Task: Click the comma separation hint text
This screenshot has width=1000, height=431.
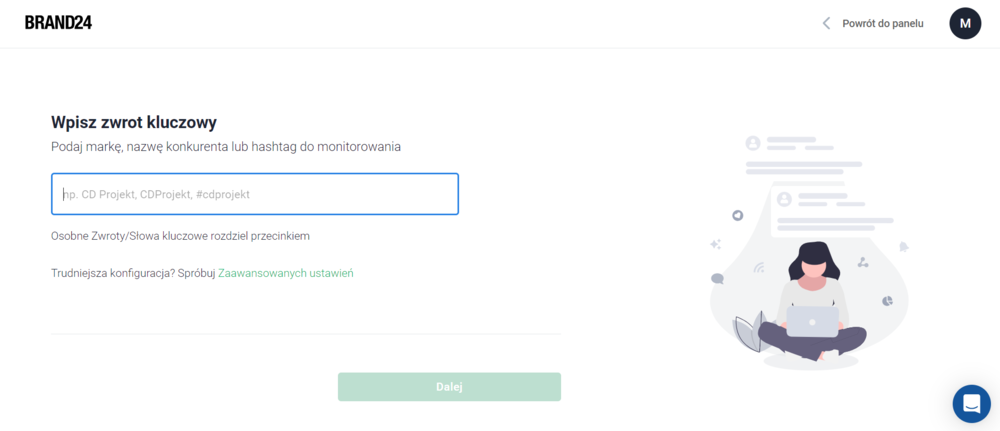Action: click(x=180, y=236)
